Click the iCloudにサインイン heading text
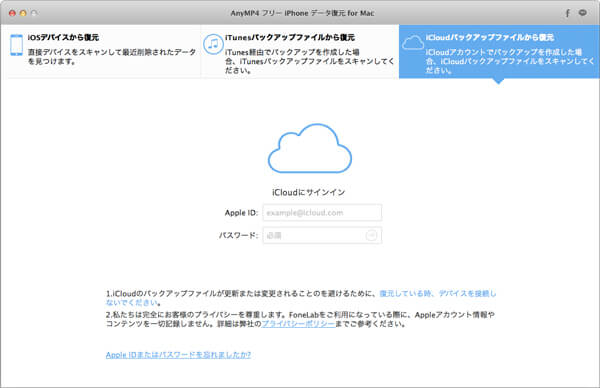Screen dimensions: 600x388 pyautogui.click(x=309, y=192)
